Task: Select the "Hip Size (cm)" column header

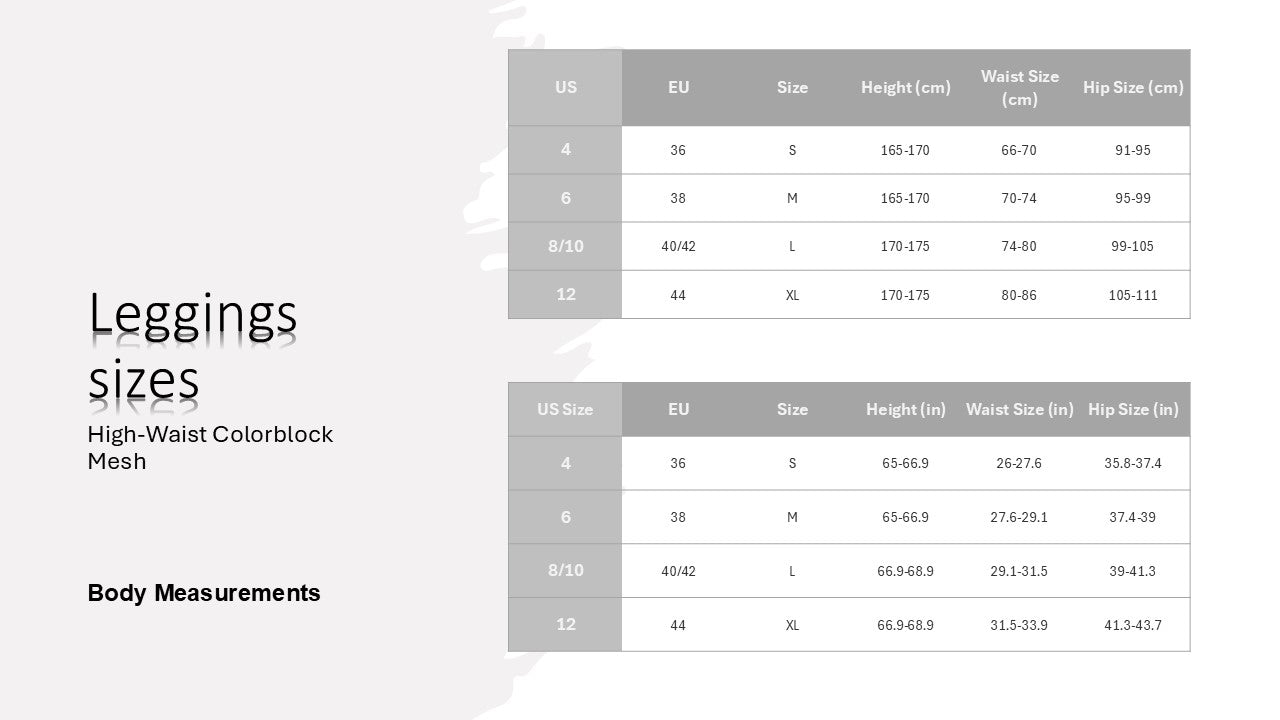Action: click(x=1133, y=88)
